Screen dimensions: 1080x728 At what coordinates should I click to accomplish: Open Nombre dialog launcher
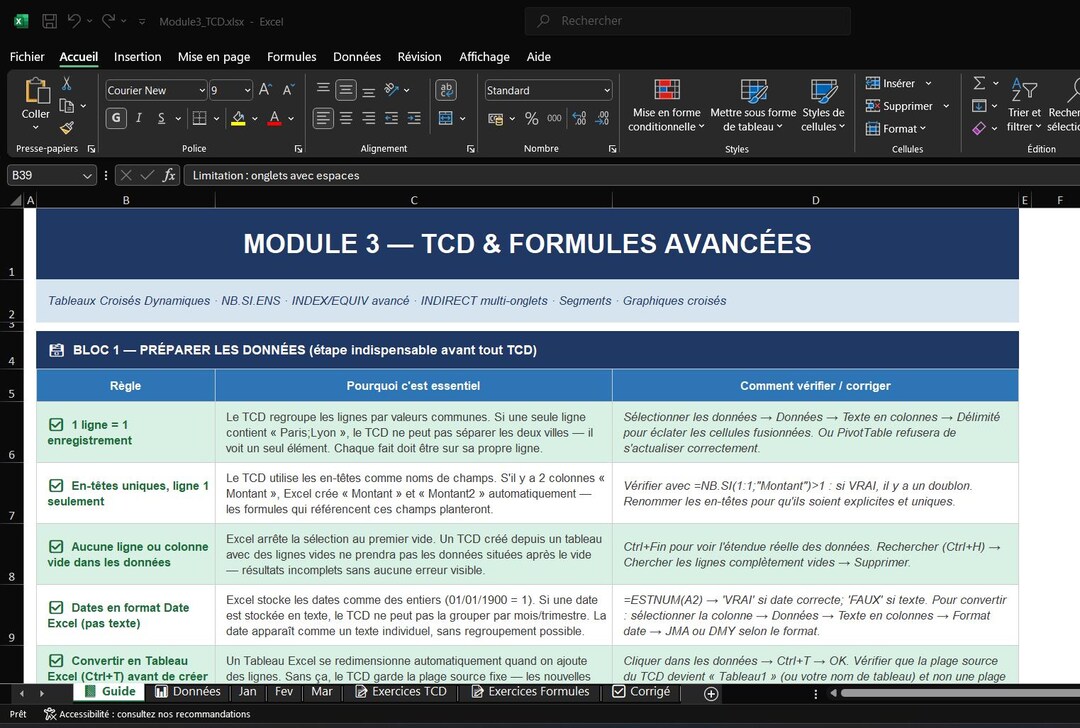(612, 149)
